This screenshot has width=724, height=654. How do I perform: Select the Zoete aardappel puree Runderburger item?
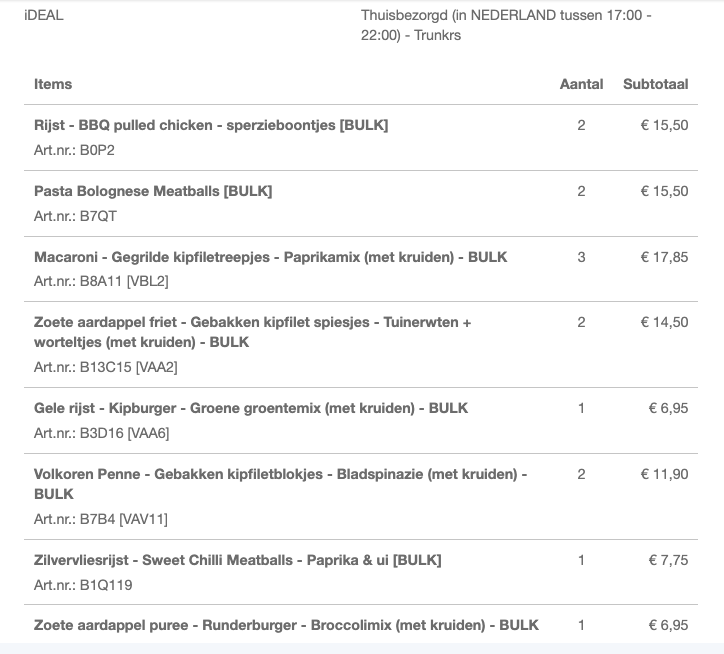(x=286, y=625)
